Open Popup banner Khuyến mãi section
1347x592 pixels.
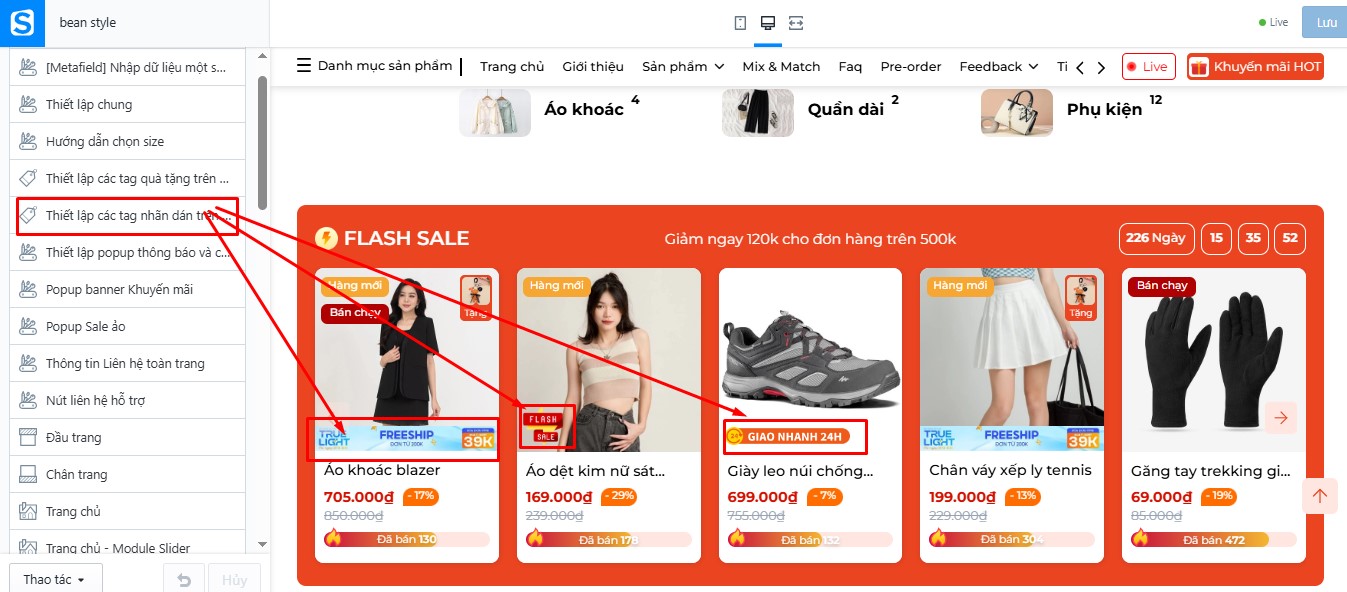point(128,289)
